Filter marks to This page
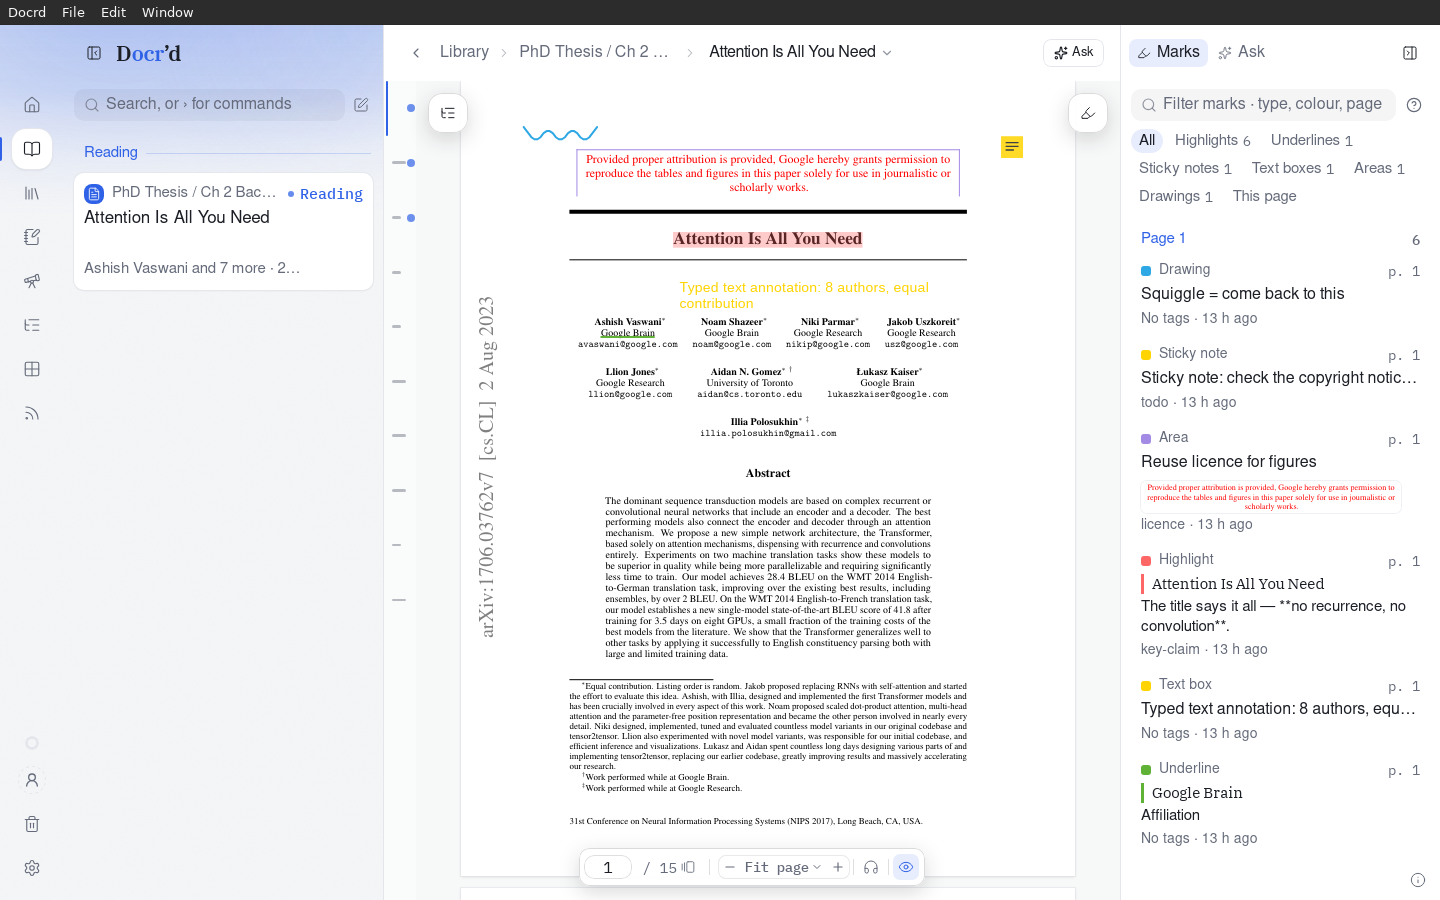Image resolution: width=1440 pixels, height=900 pixels. point(1265,196)
